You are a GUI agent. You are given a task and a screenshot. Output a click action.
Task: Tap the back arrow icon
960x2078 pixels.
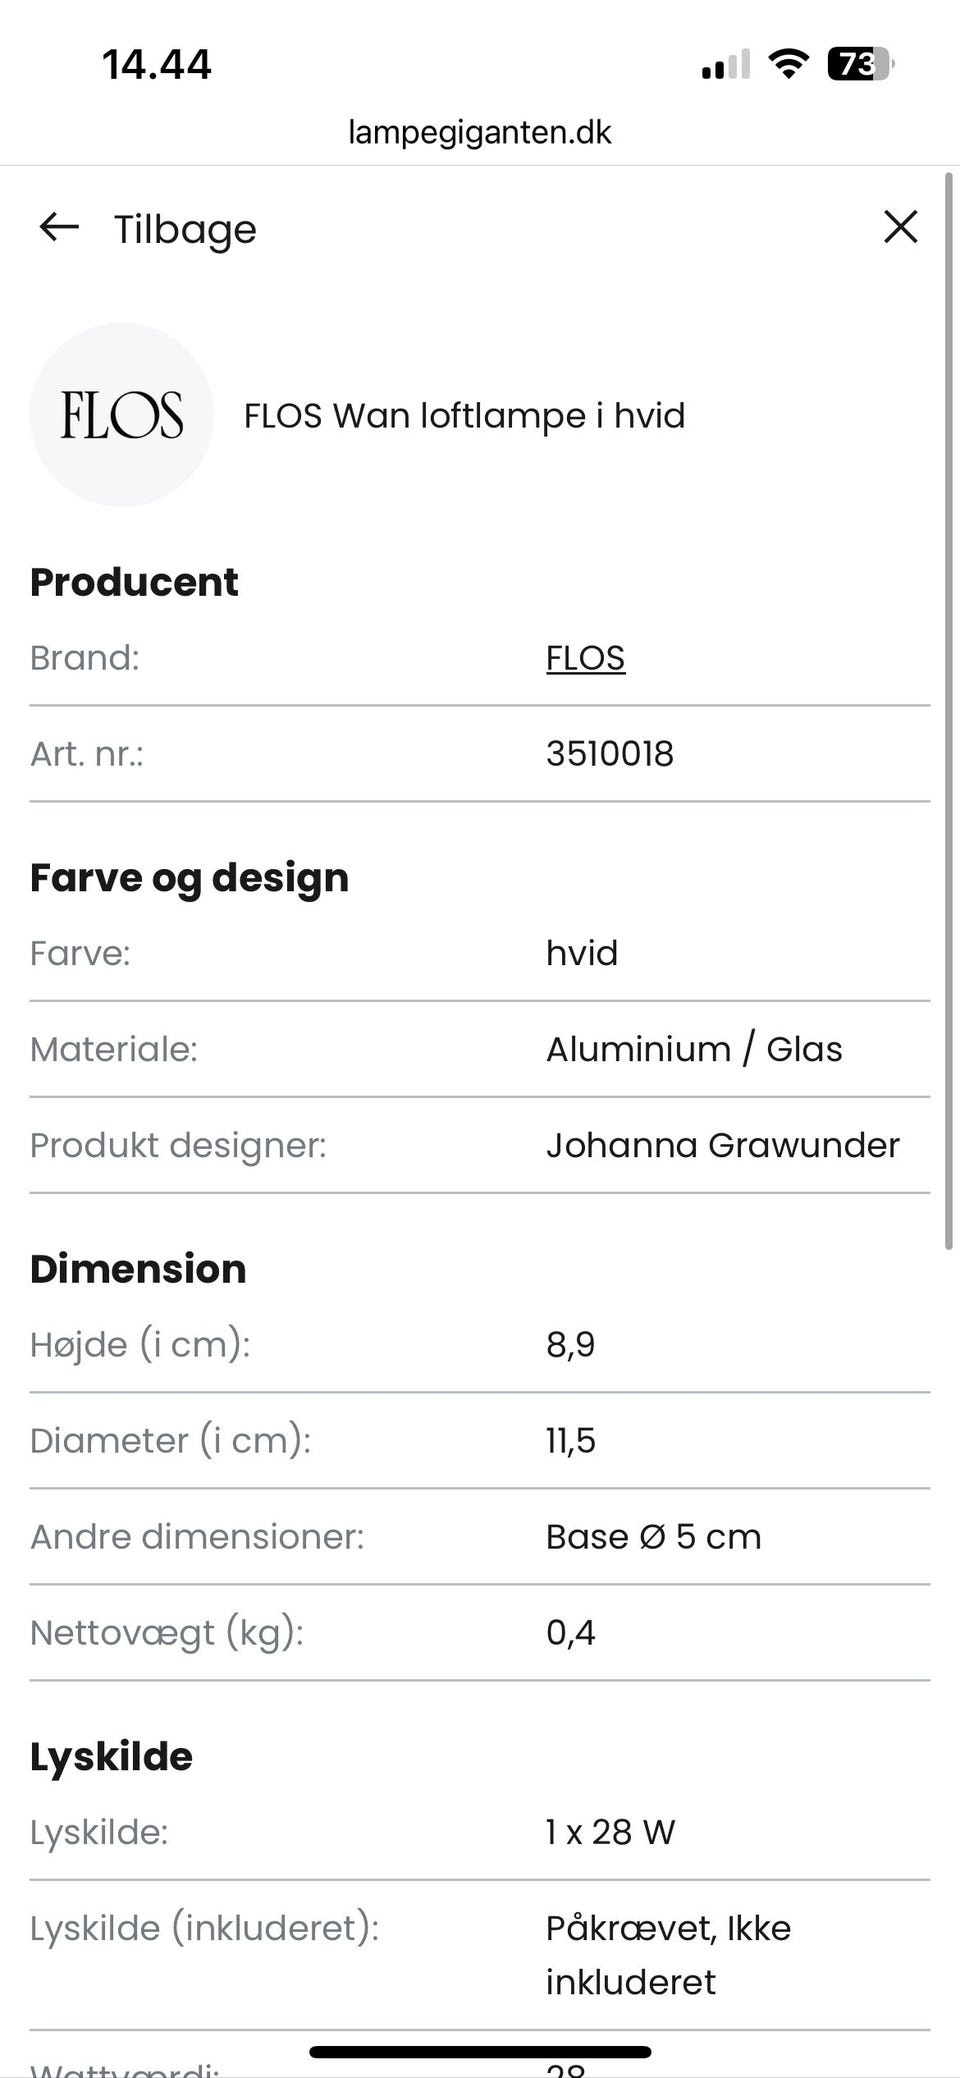(59, 228)
